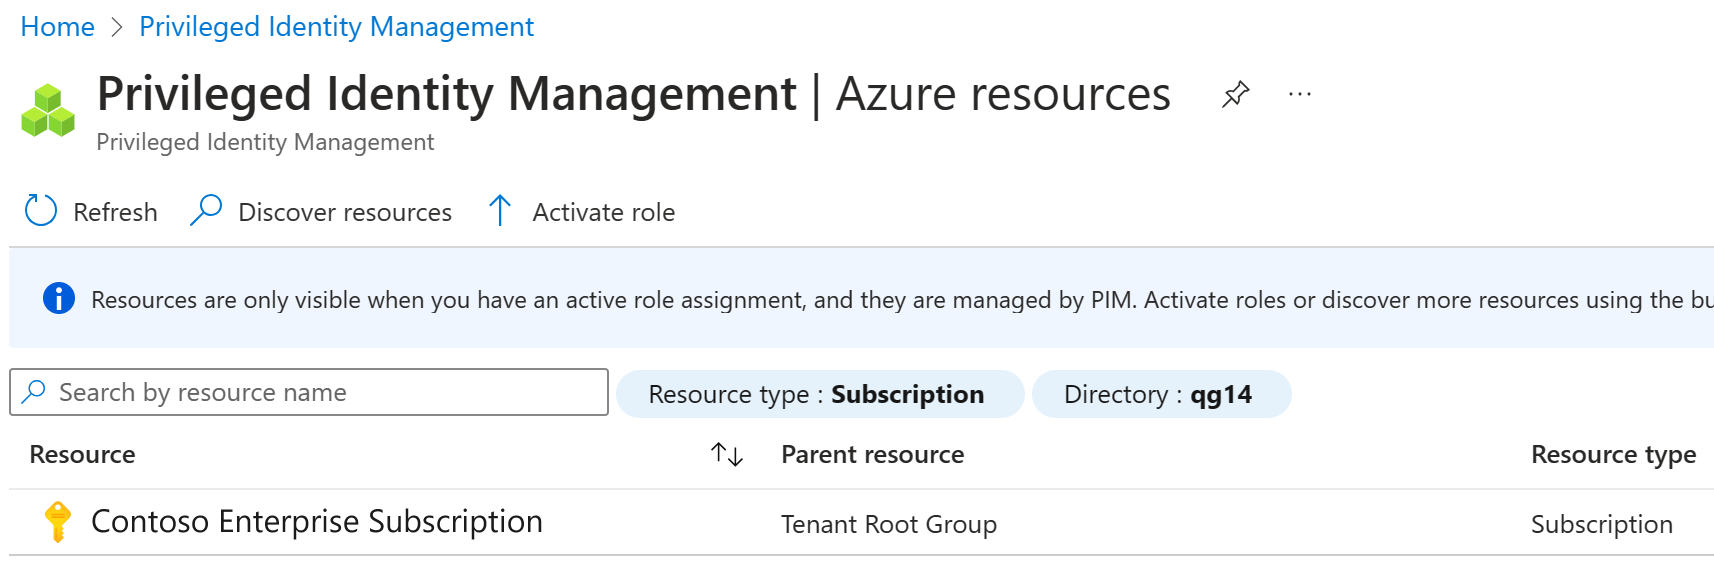Go to Home breadcrumb link
Image resolution: width=1714 pixels, height=563 pixels.
point(57,27)
